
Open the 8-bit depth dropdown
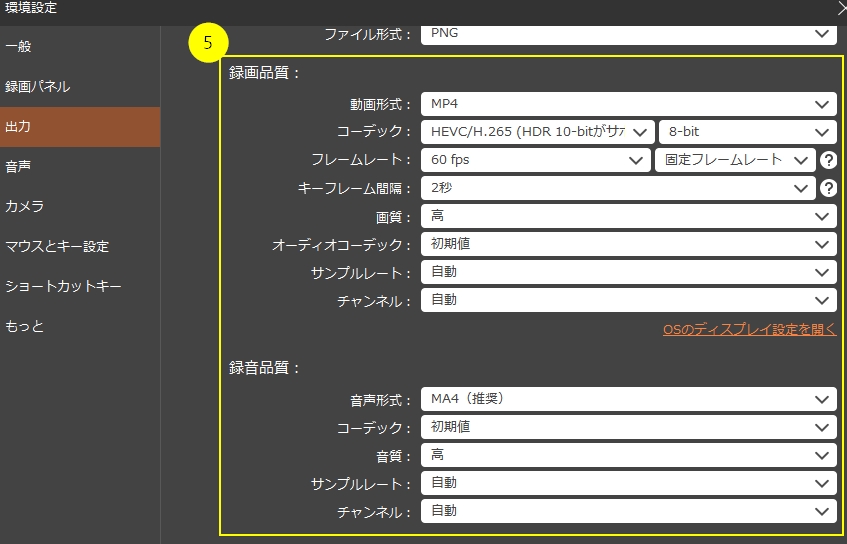[748, 132]
